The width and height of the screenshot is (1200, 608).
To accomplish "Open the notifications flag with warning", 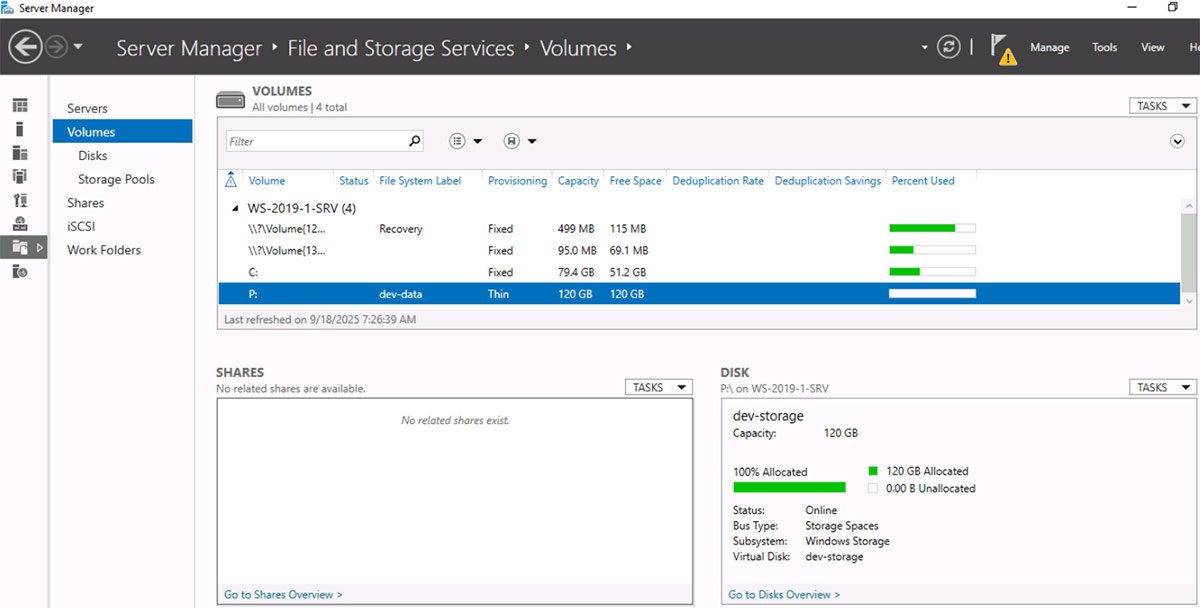I will [x=1002, y=48].
